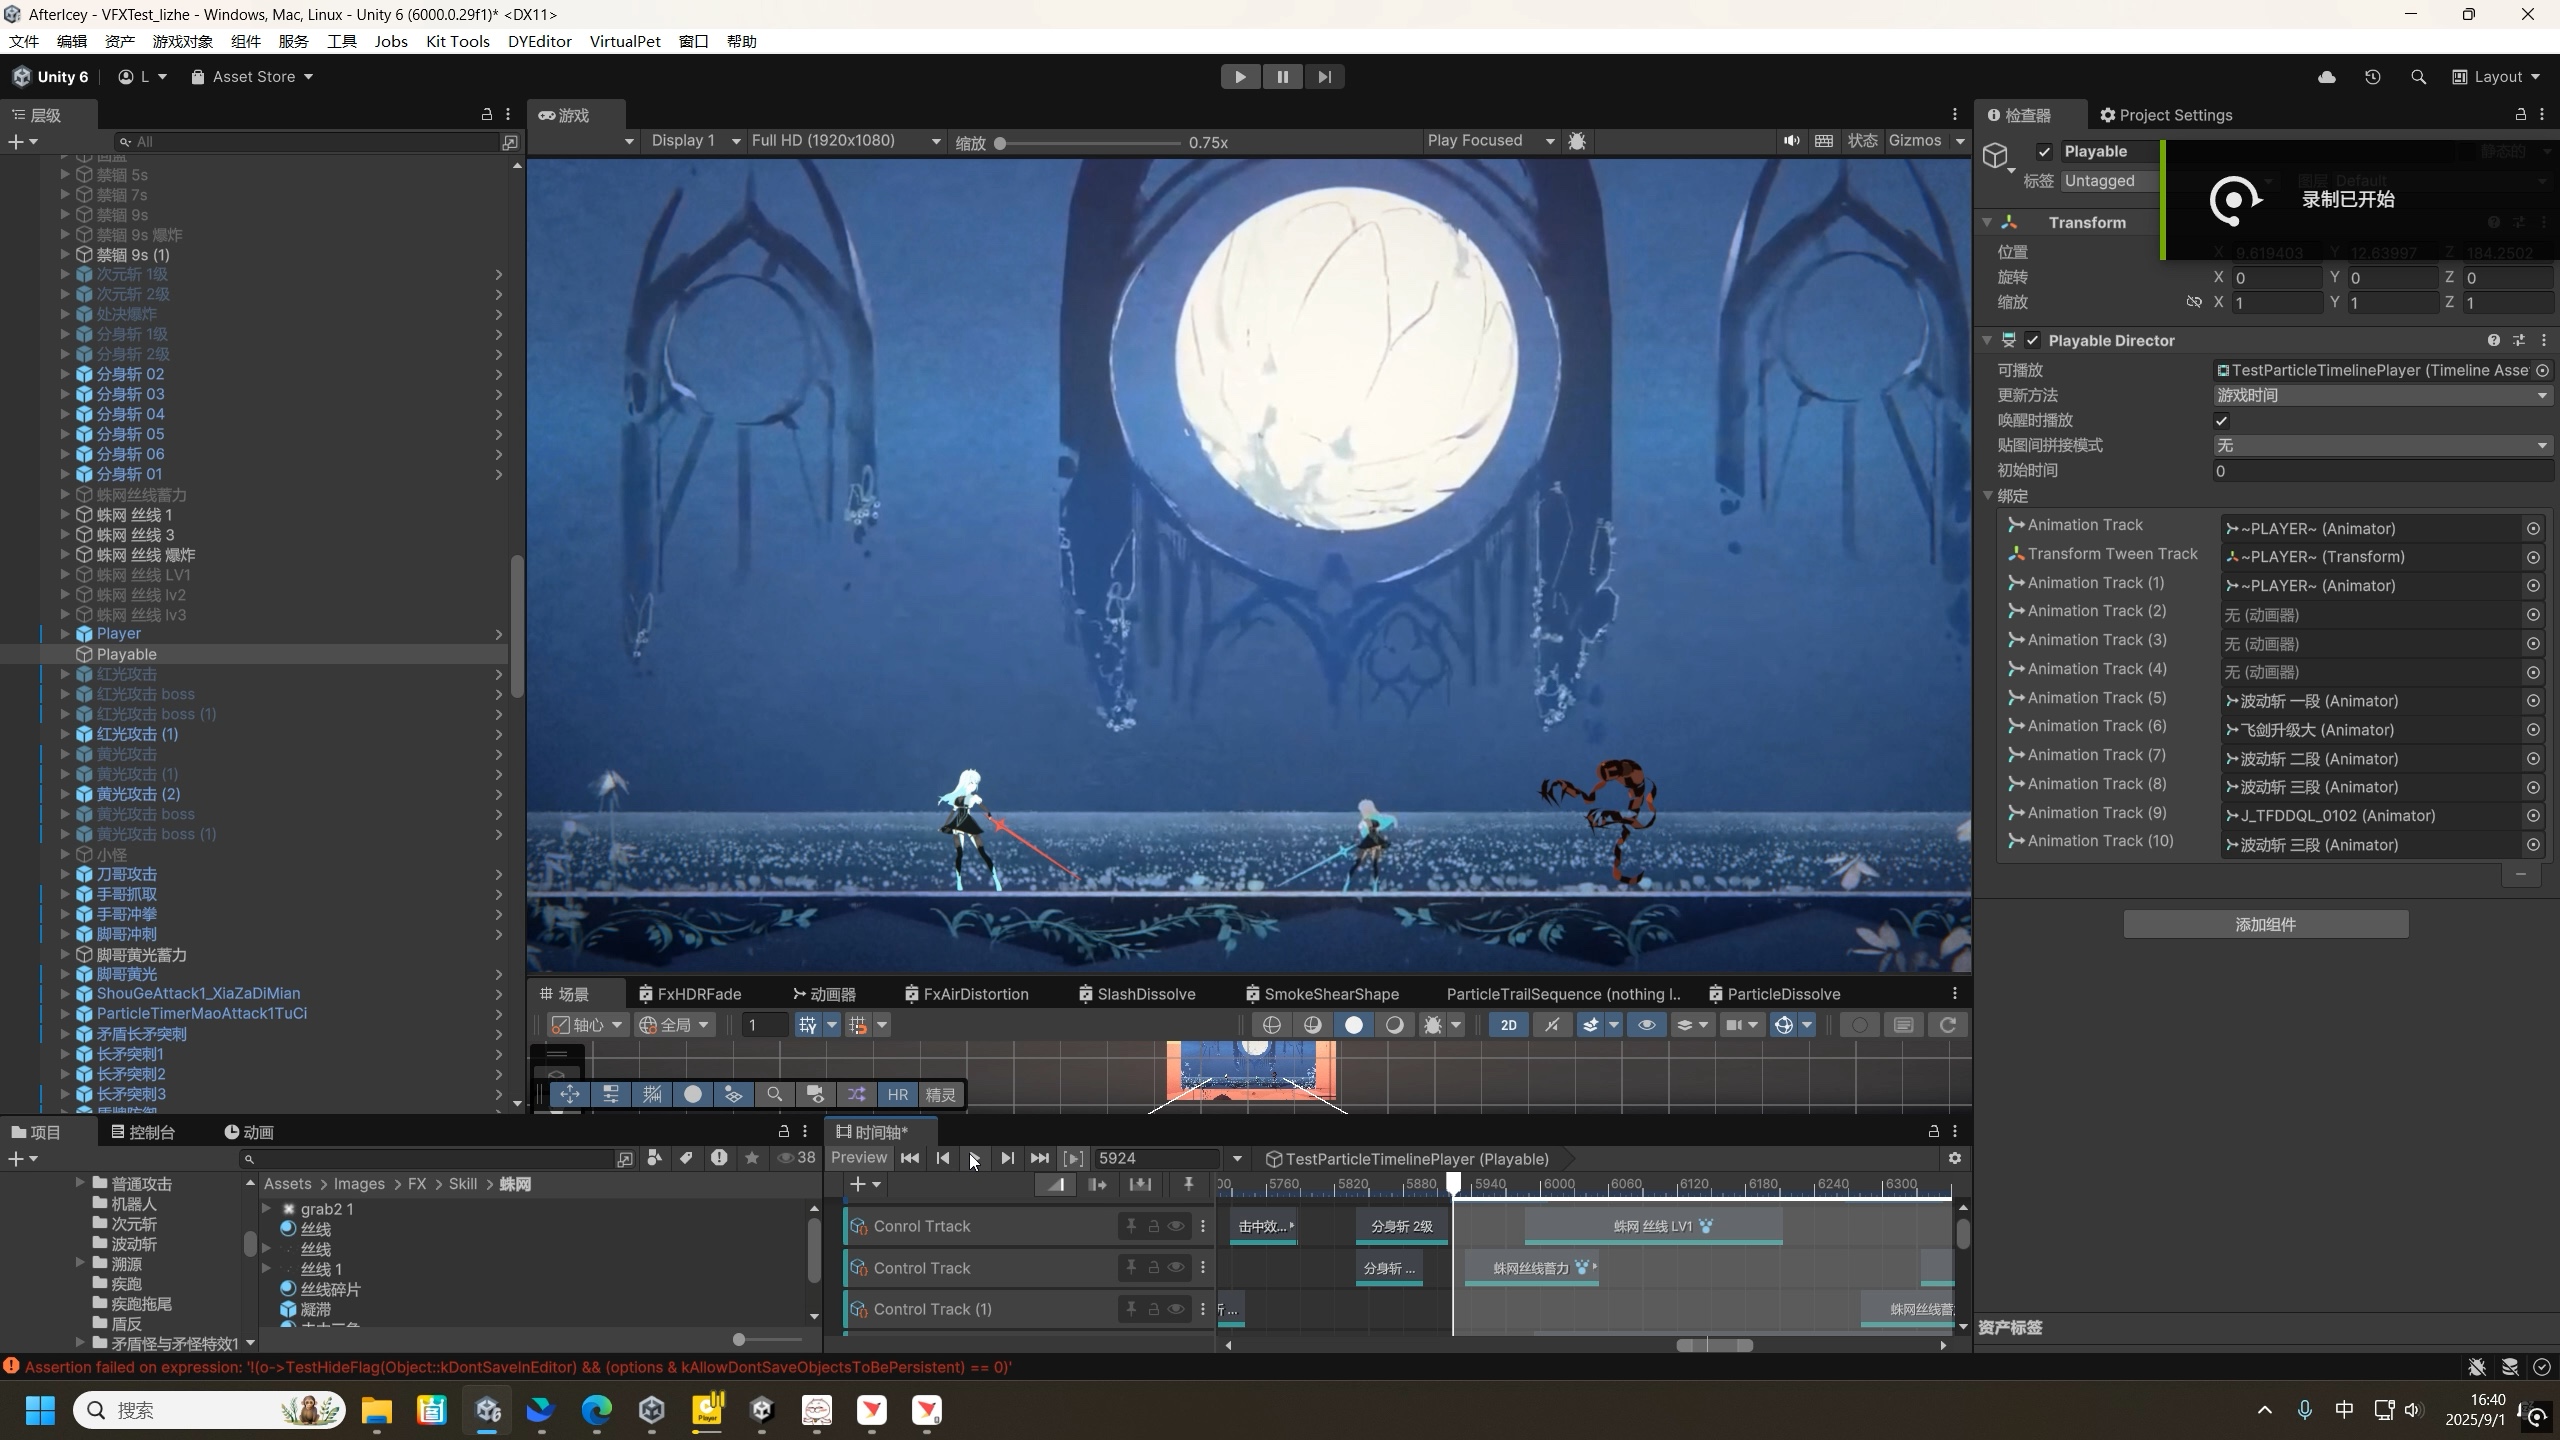Open the Layout dropdown
The image size is (2560, 1440).
(x=2497, y=77)
